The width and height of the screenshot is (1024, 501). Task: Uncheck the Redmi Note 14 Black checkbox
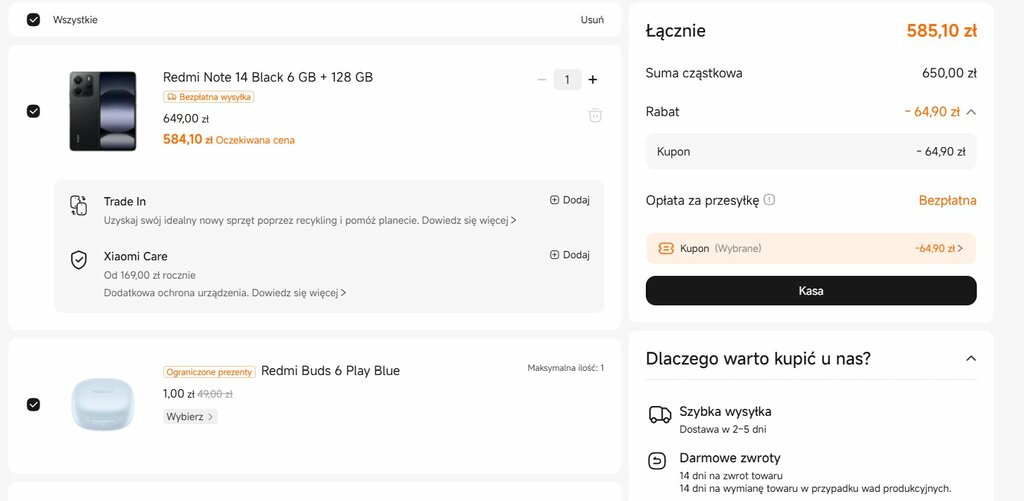coord(33,111)
